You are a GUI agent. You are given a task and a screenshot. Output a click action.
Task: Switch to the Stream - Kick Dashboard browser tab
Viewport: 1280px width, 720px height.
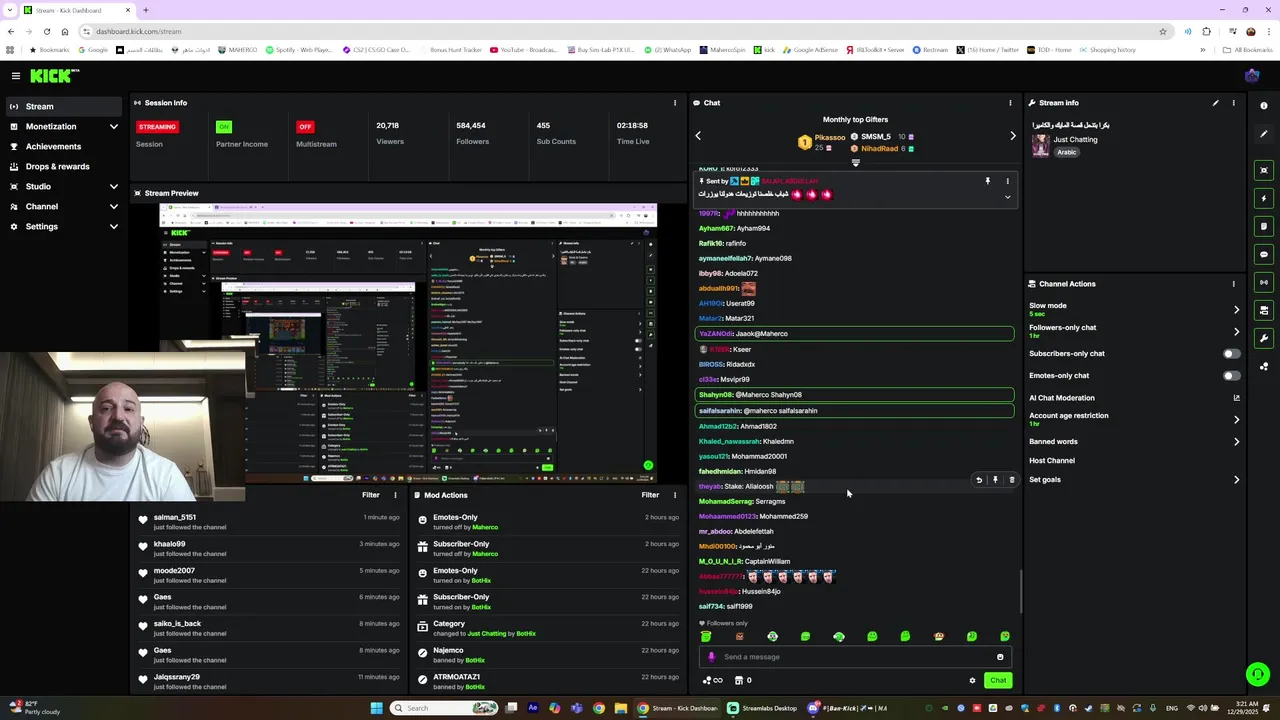78,10
